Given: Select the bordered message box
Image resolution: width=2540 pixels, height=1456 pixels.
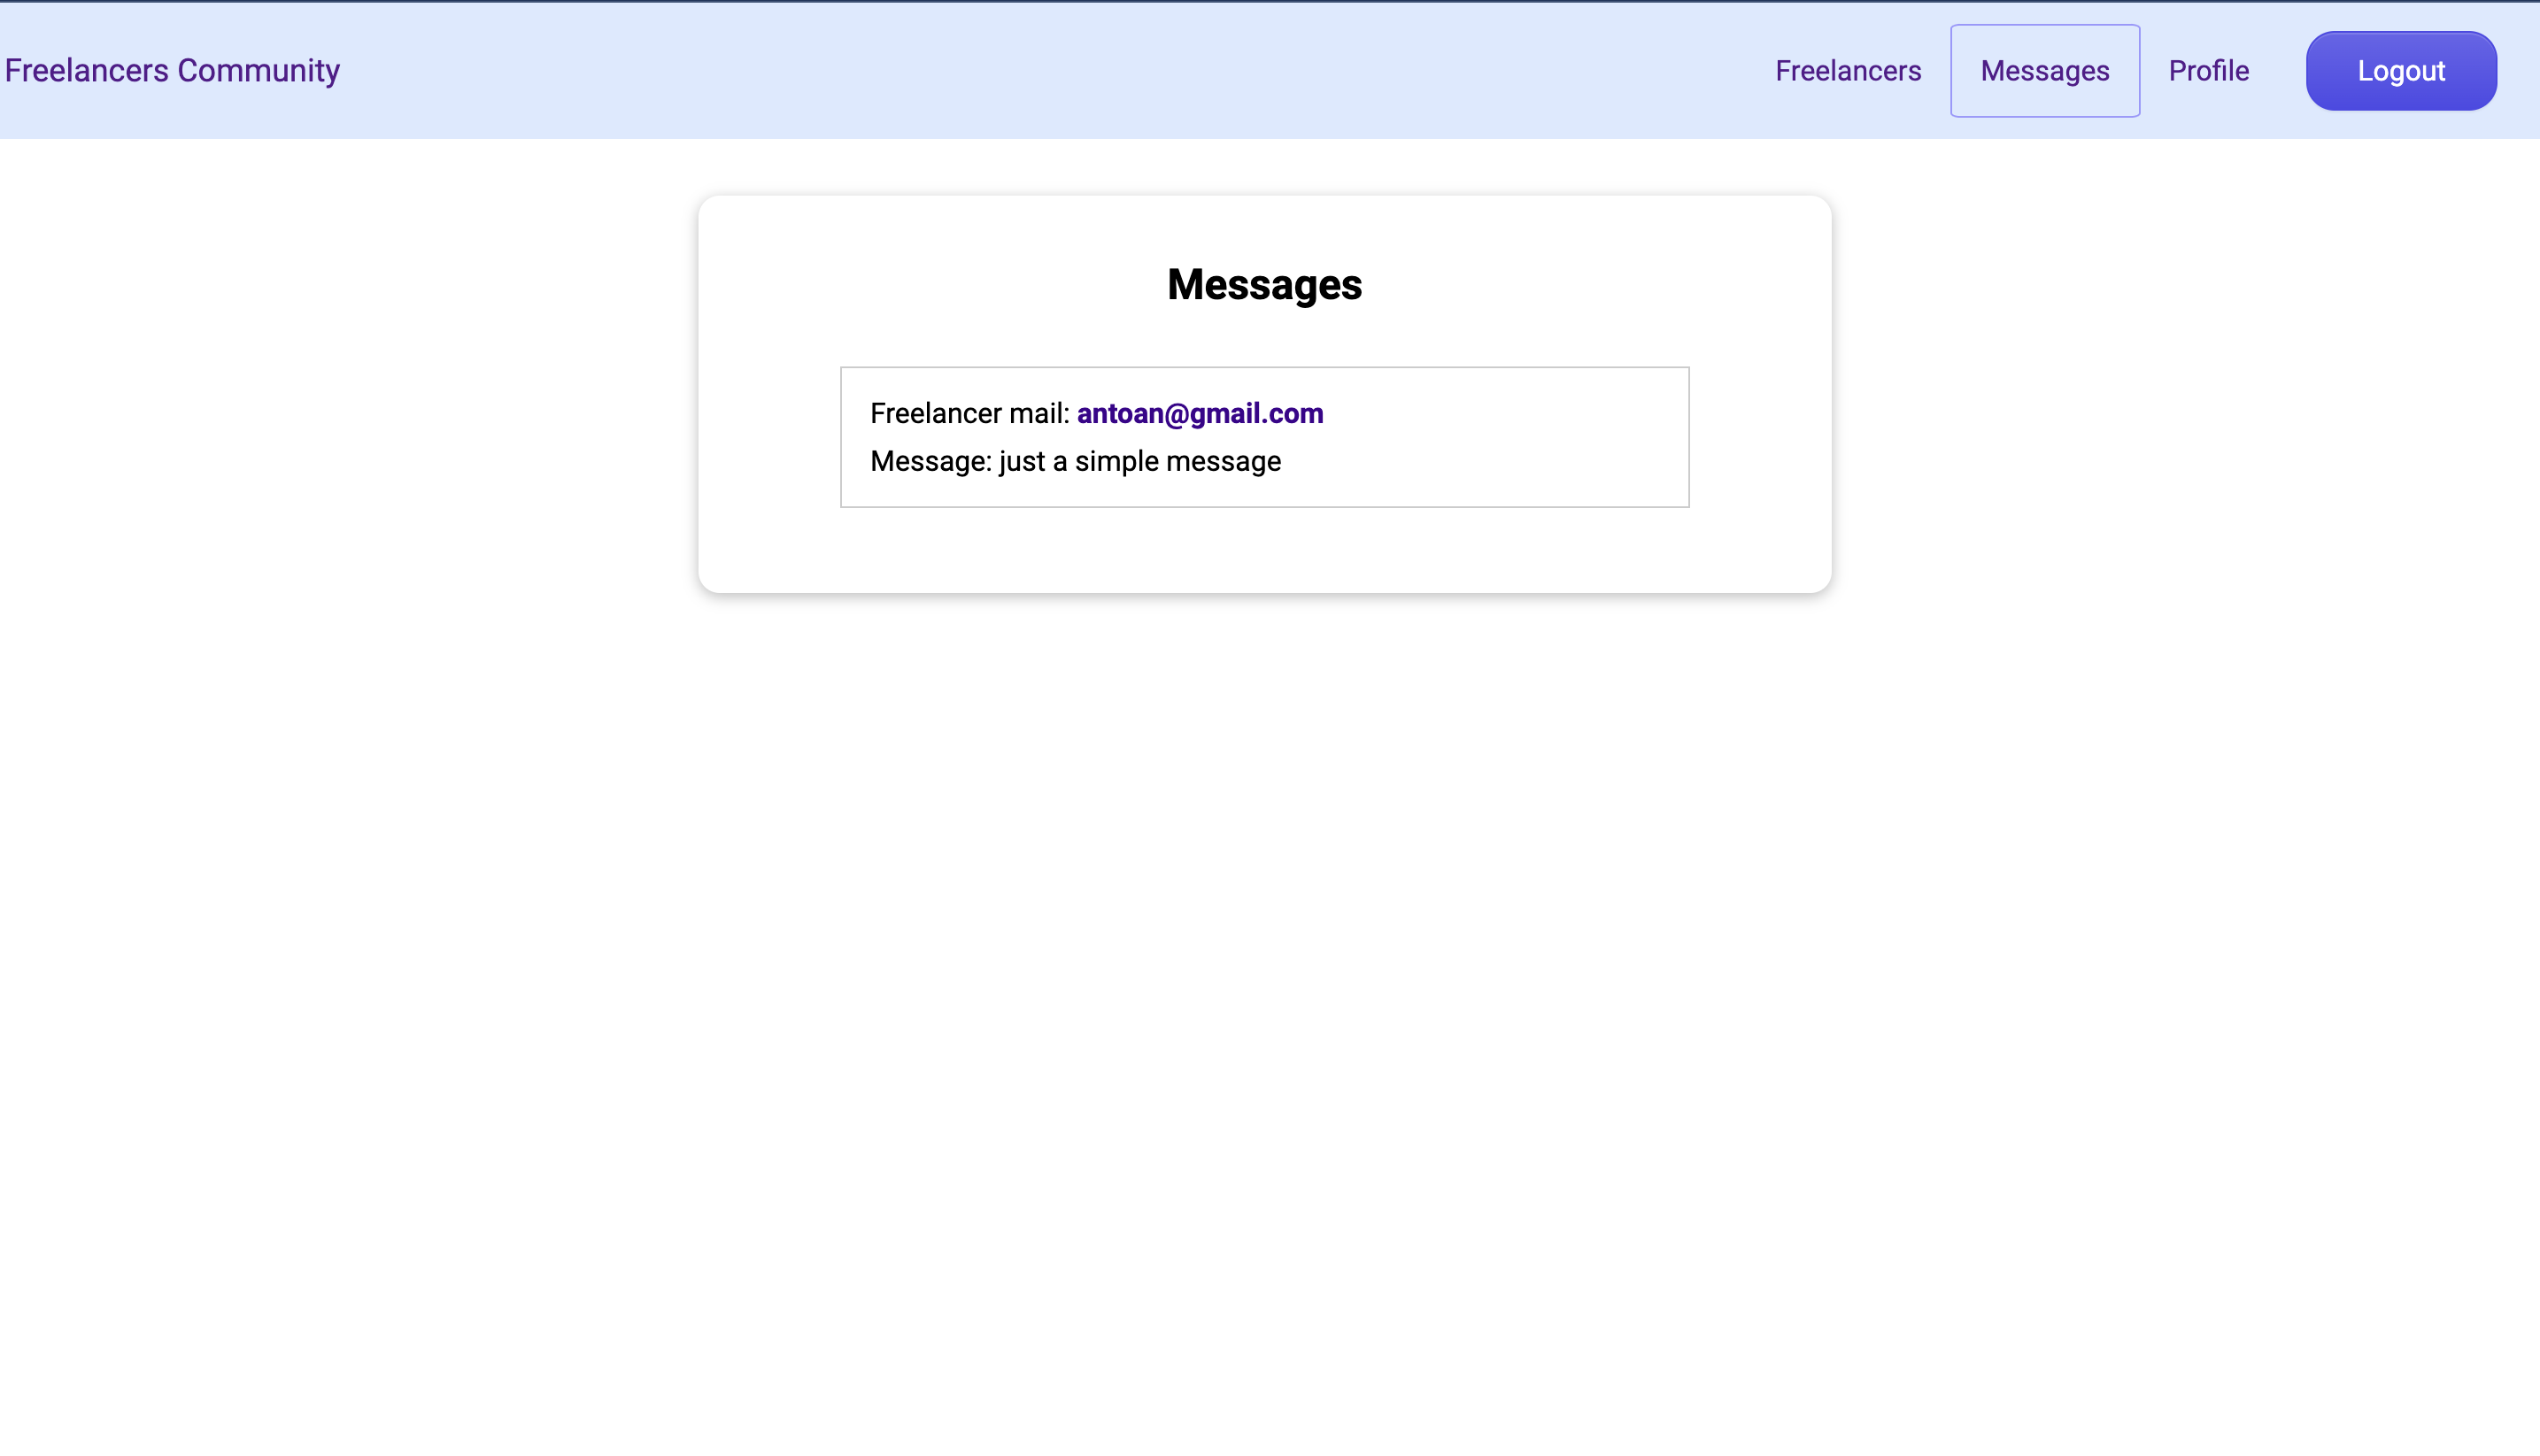Looking at the screenshot, I should coord(1264,437).
